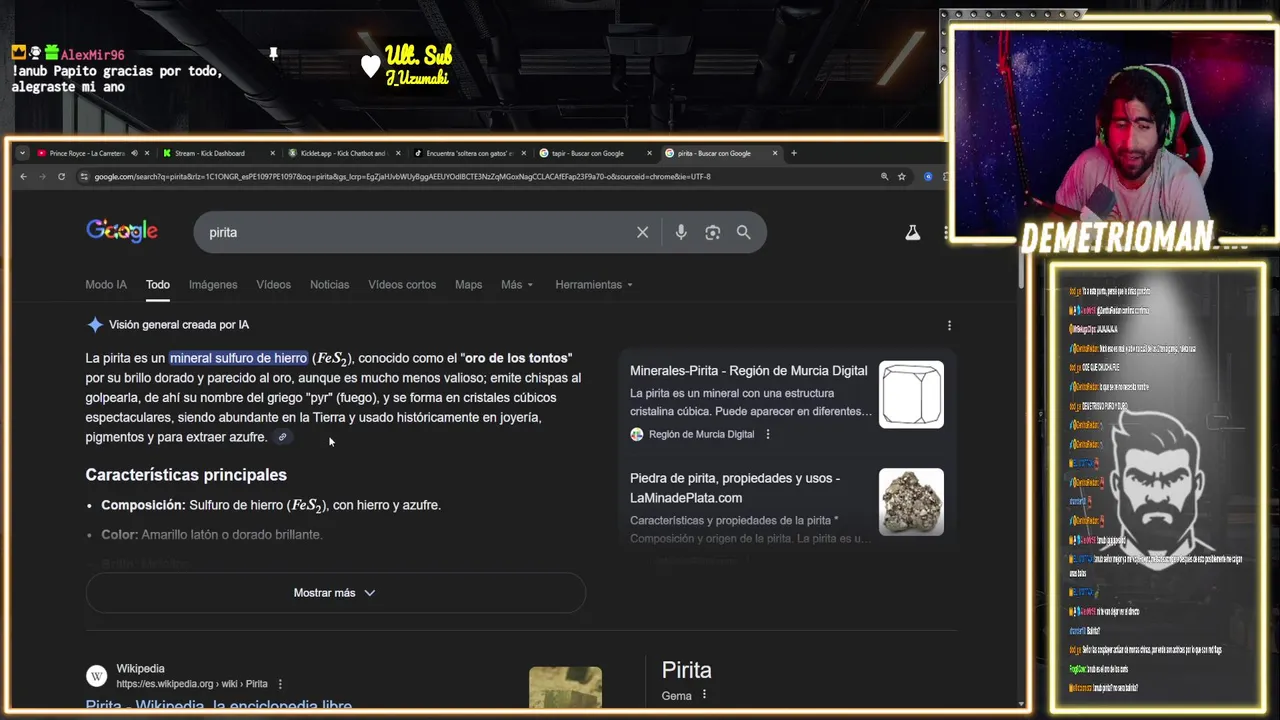
Task: Close the Kicklet.app tab
Action: [398, 153]
